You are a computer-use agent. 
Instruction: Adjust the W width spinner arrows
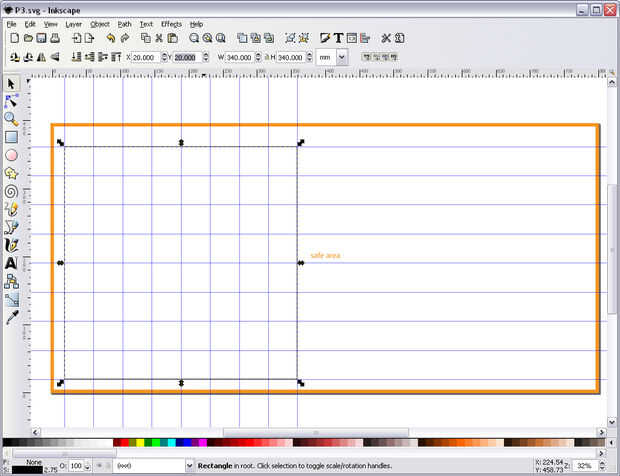pyautogui.click(x=258, y=57)
